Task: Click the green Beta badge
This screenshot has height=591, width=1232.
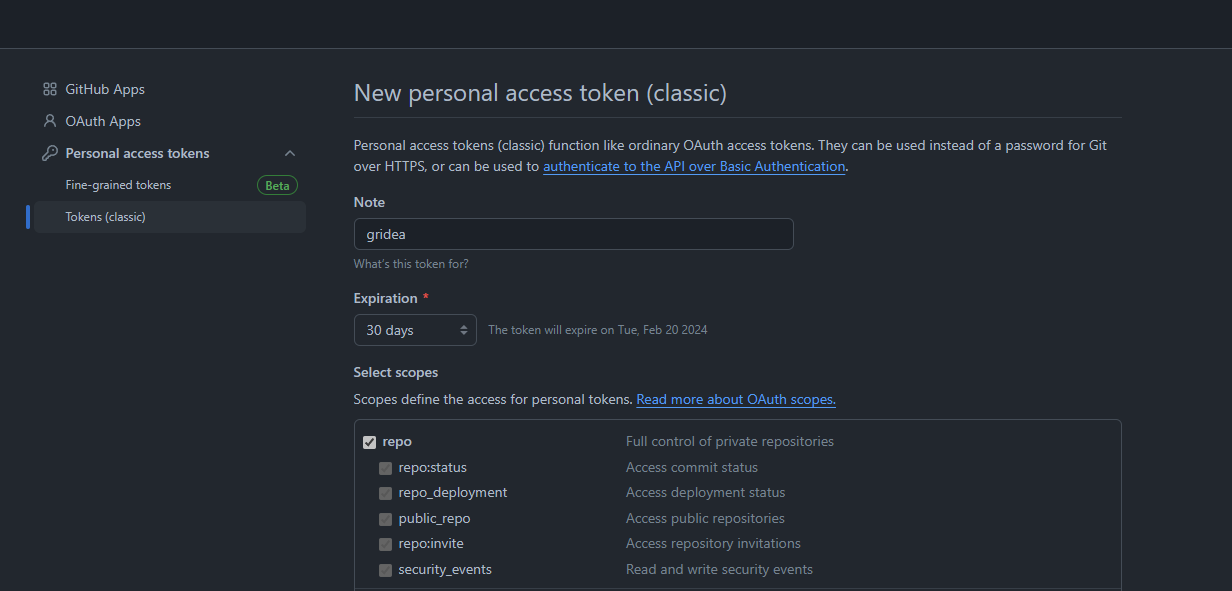Action: click(277, 185)
